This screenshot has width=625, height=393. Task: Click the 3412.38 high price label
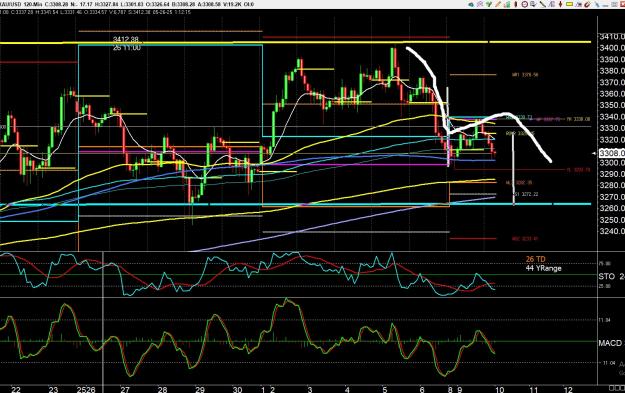[x=126, y=39]
